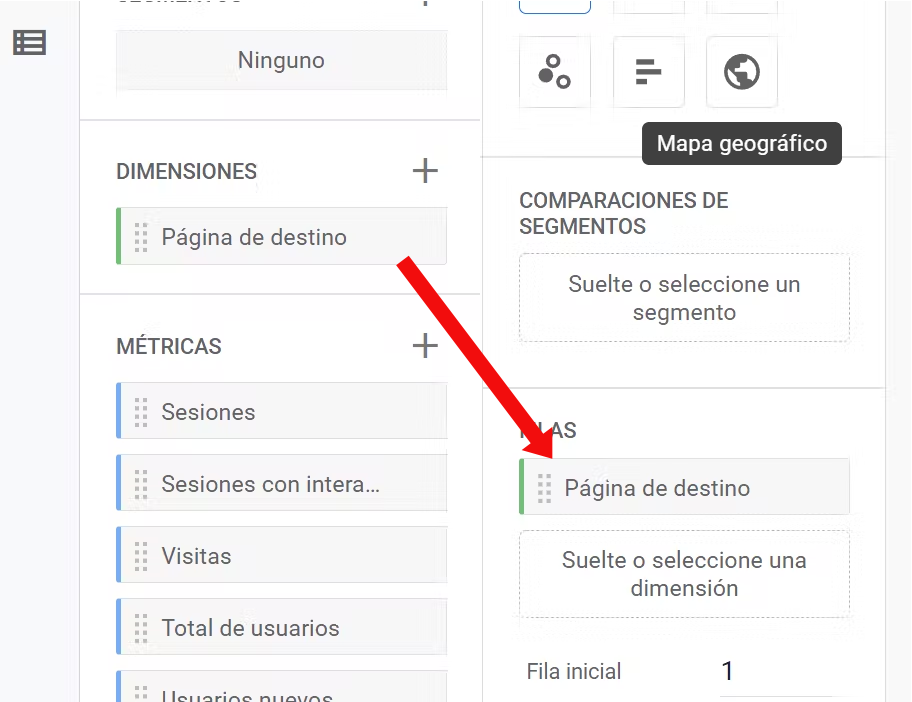
Task: Select Página de destino in Dimensiones list
Action: [x=282, y=236]
